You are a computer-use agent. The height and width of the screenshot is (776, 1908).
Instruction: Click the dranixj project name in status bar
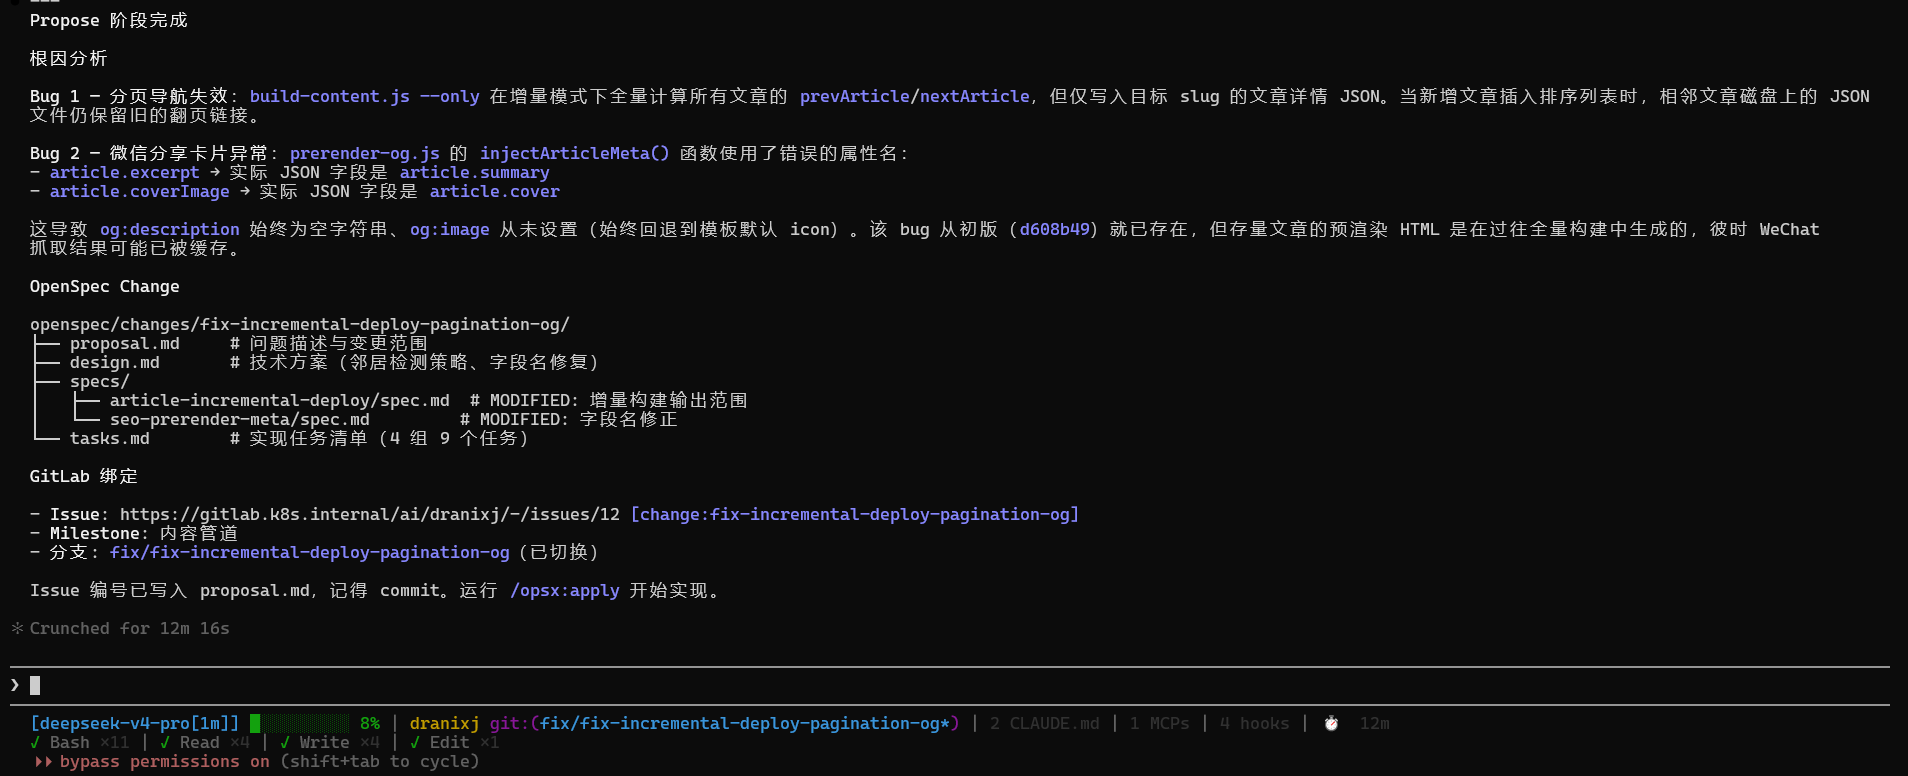pos(445,723)
